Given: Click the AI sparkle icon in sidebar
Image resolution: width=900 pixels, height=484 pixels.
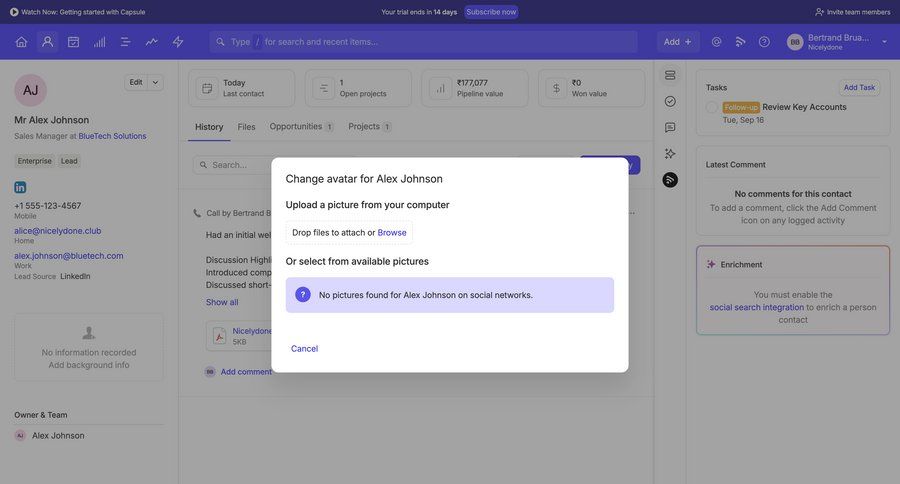Looking at the screenshot, I should pyautogui.click(x=670, y=154).
